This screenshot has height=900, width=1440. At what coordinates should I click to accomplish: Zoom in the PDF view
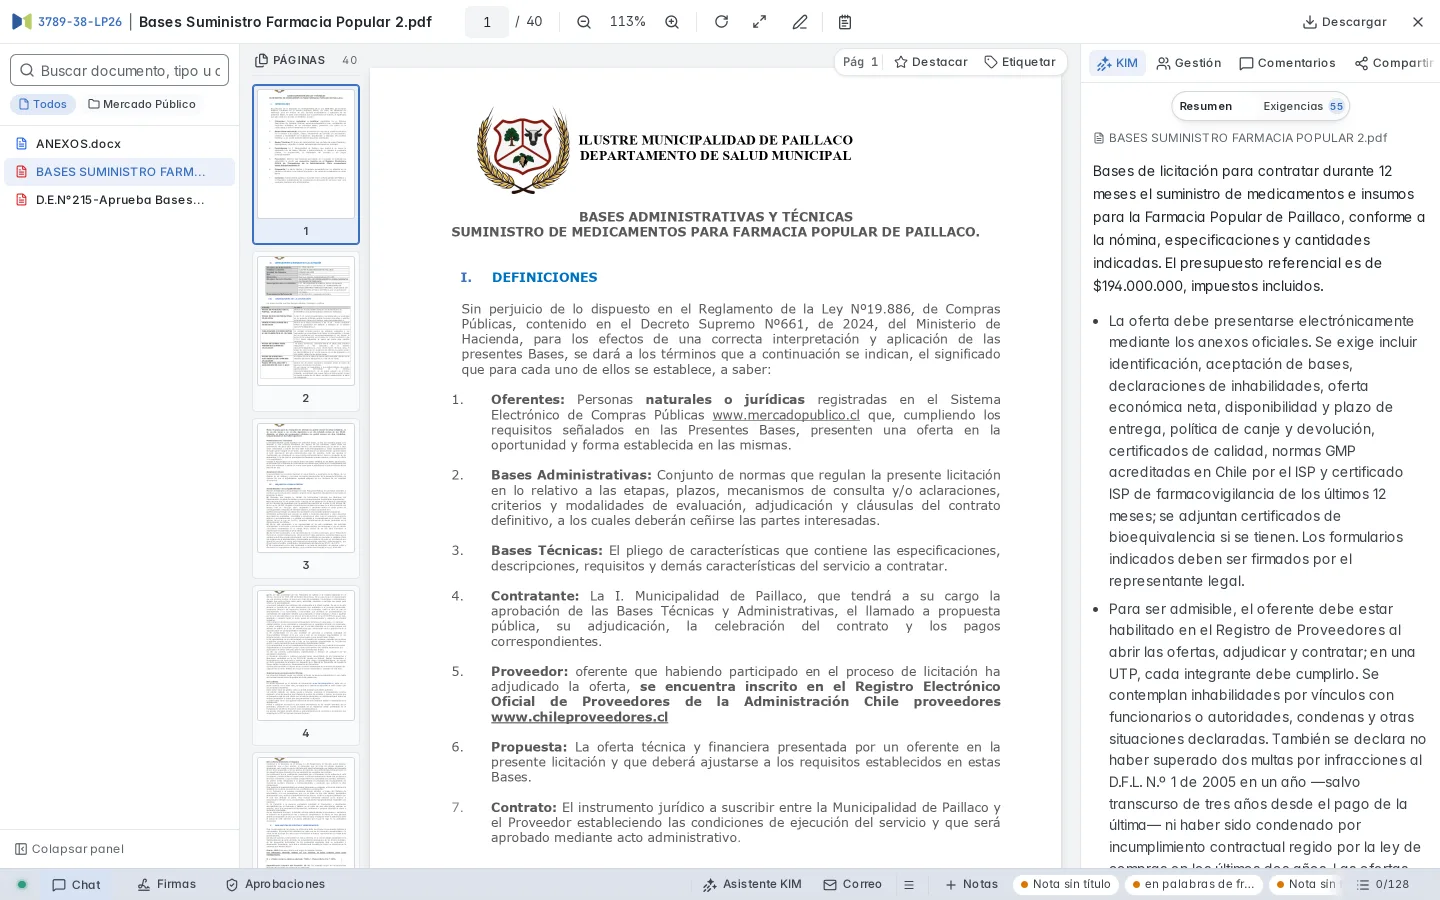point(672,22)
